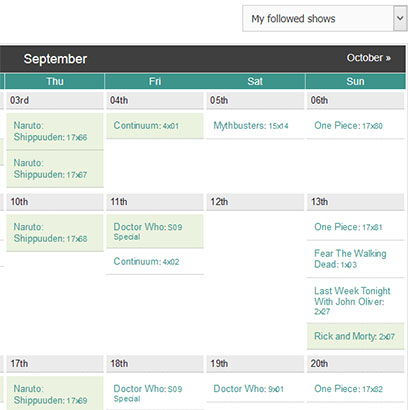Click the dropdown arrow beside My followed shows
This screenshot has height=410, width=410.
[x=400, y=19]
